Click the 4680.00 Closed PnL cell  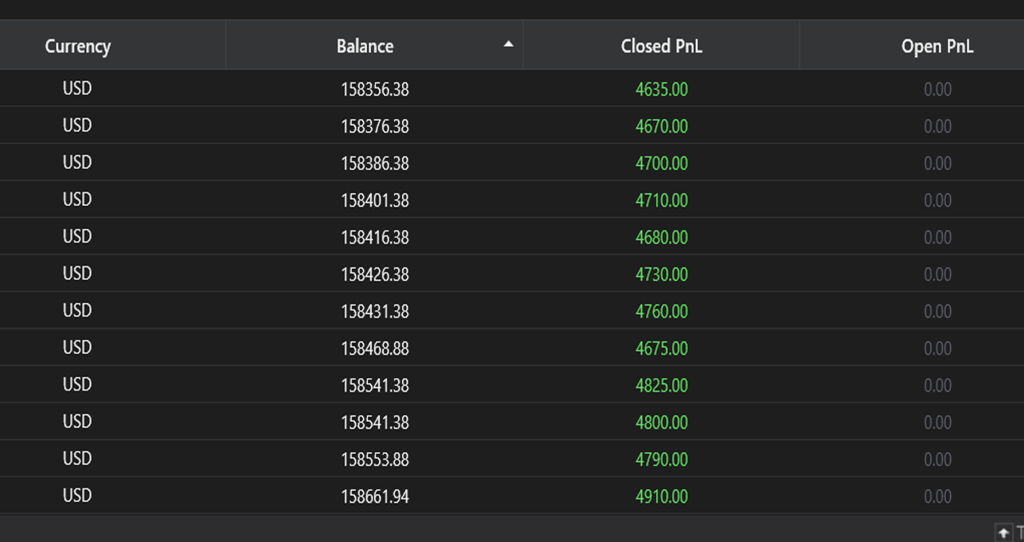[x=661, y=238]
